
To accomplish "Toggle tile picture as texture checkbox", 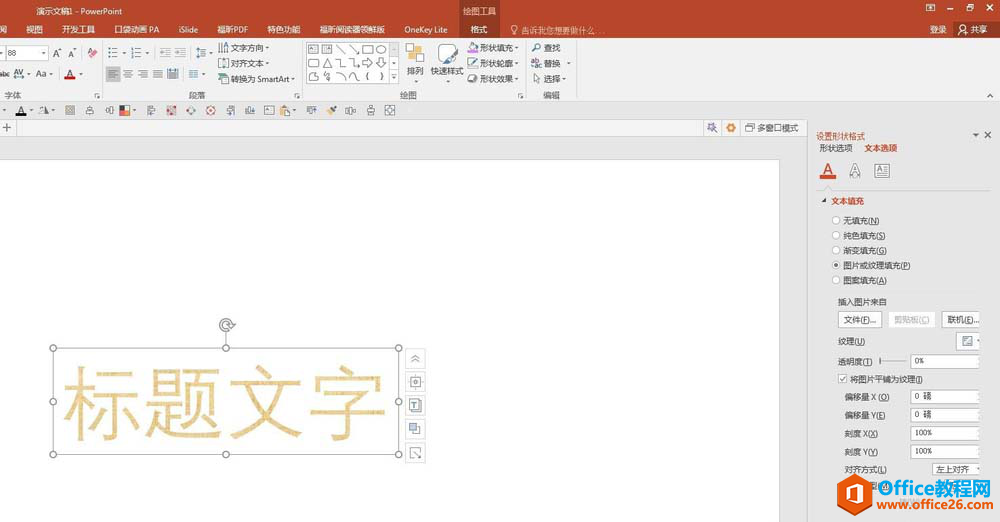I will [x=842, y=380].
